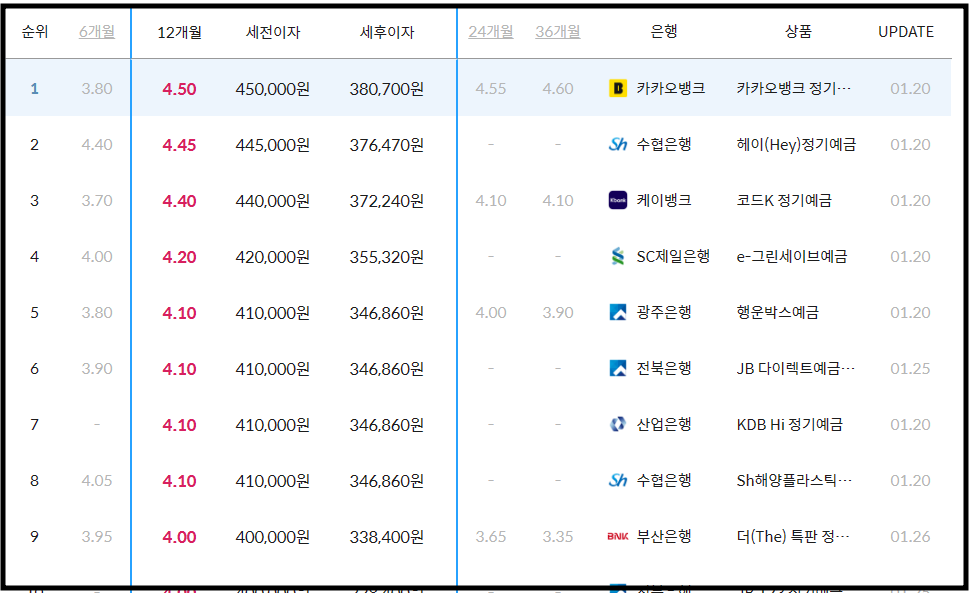
Task: Click the 세후이자 column header
Action: coord(387,32)
